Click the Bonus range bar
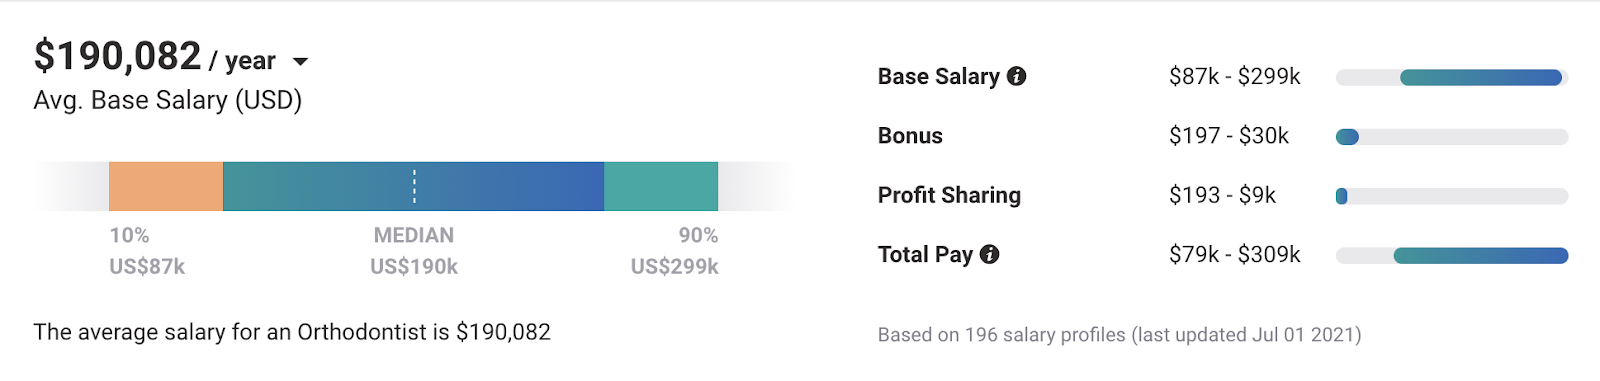Screen dimensions: 1600x381 click(1452, 137)
